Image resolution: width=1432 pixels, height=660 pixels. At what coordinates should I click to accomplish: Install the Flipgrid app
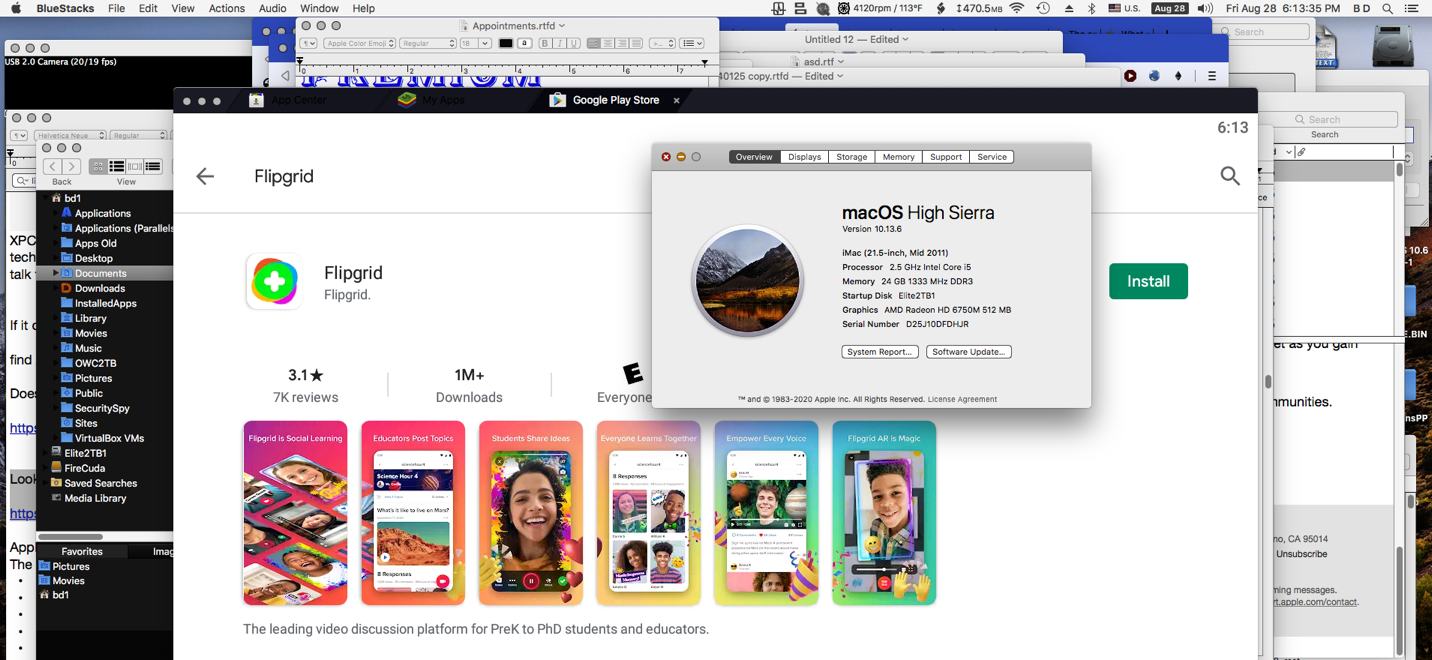tap(1148, 281)
